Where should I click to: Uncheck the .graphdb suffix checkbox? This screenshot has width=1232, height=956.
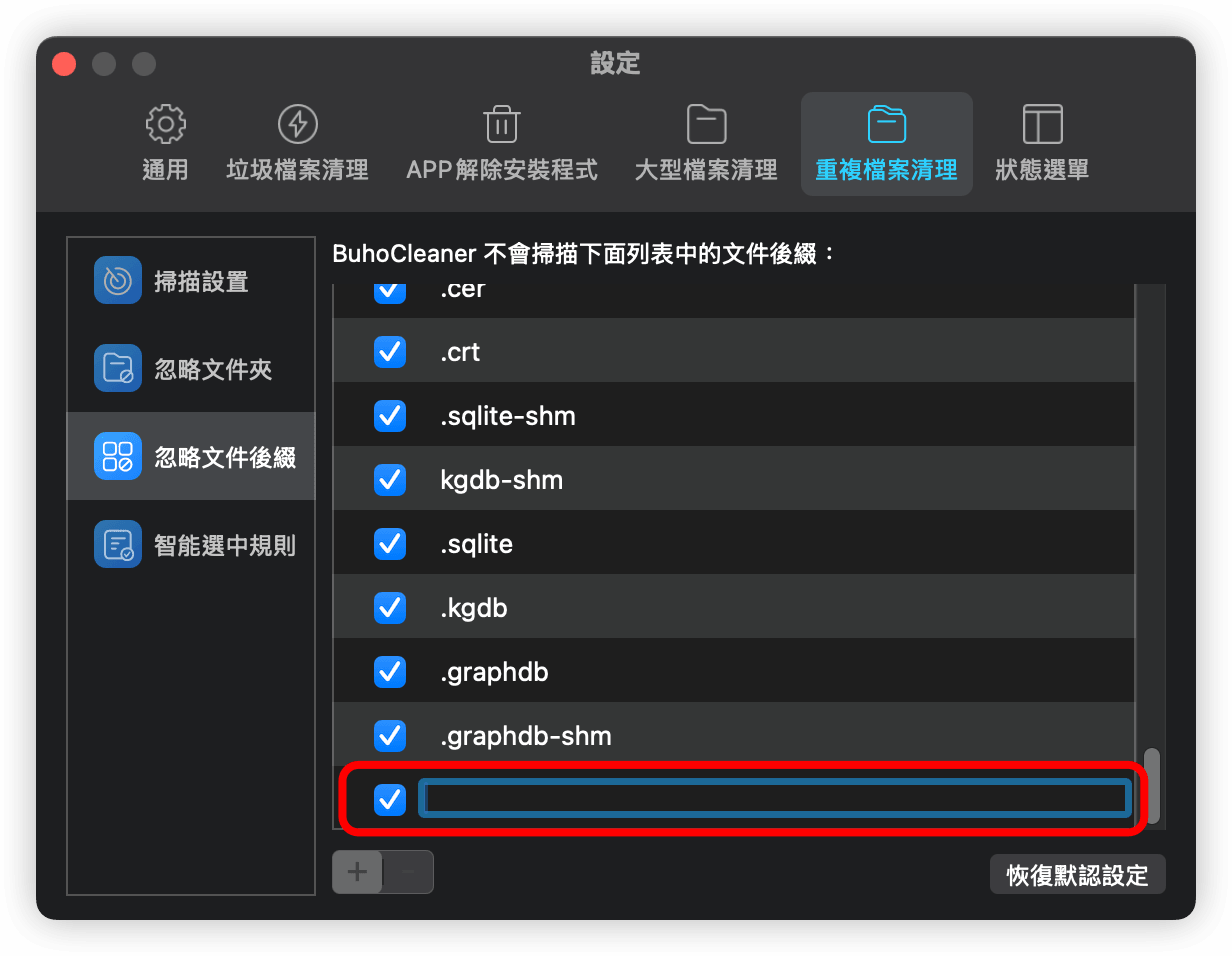click(389, 672)
